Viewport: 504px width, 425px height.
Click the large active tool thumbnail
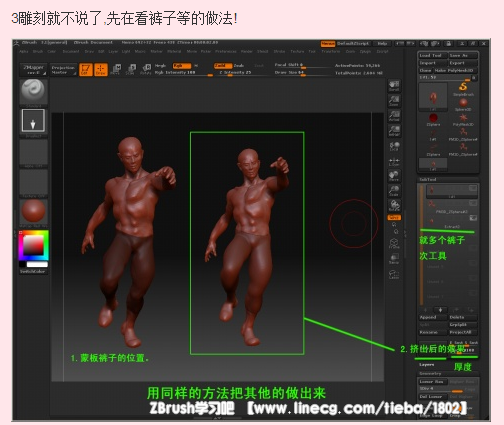(x=433, y=97)
